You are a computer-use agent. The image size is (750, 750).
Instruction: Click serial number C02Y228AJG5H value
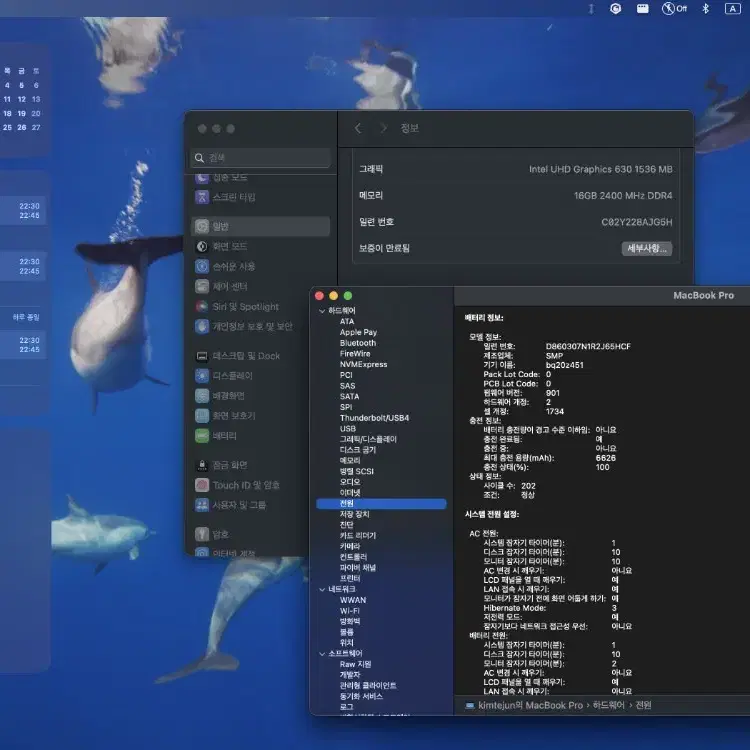coord(636,222)
